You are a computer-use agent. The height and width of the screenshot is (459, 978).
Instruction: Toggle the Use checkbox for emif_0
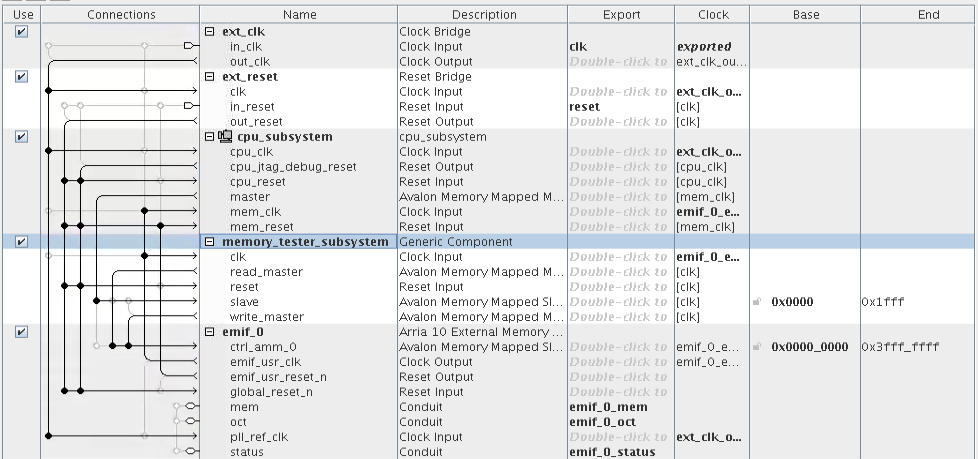coord(22,332)
